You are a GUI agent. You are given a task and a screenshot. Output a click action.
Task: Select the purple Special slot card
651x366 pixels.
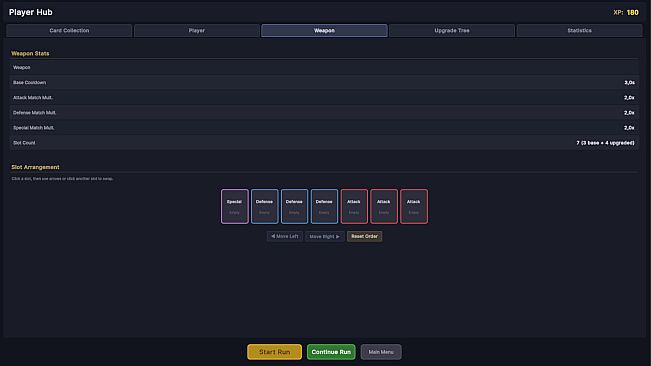click(235, 207)
